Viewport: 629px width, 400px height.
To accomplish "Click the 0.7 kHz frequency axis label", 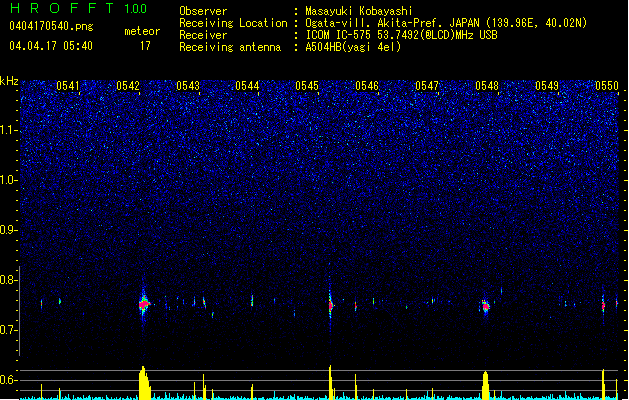I will [x=8, y=330].
